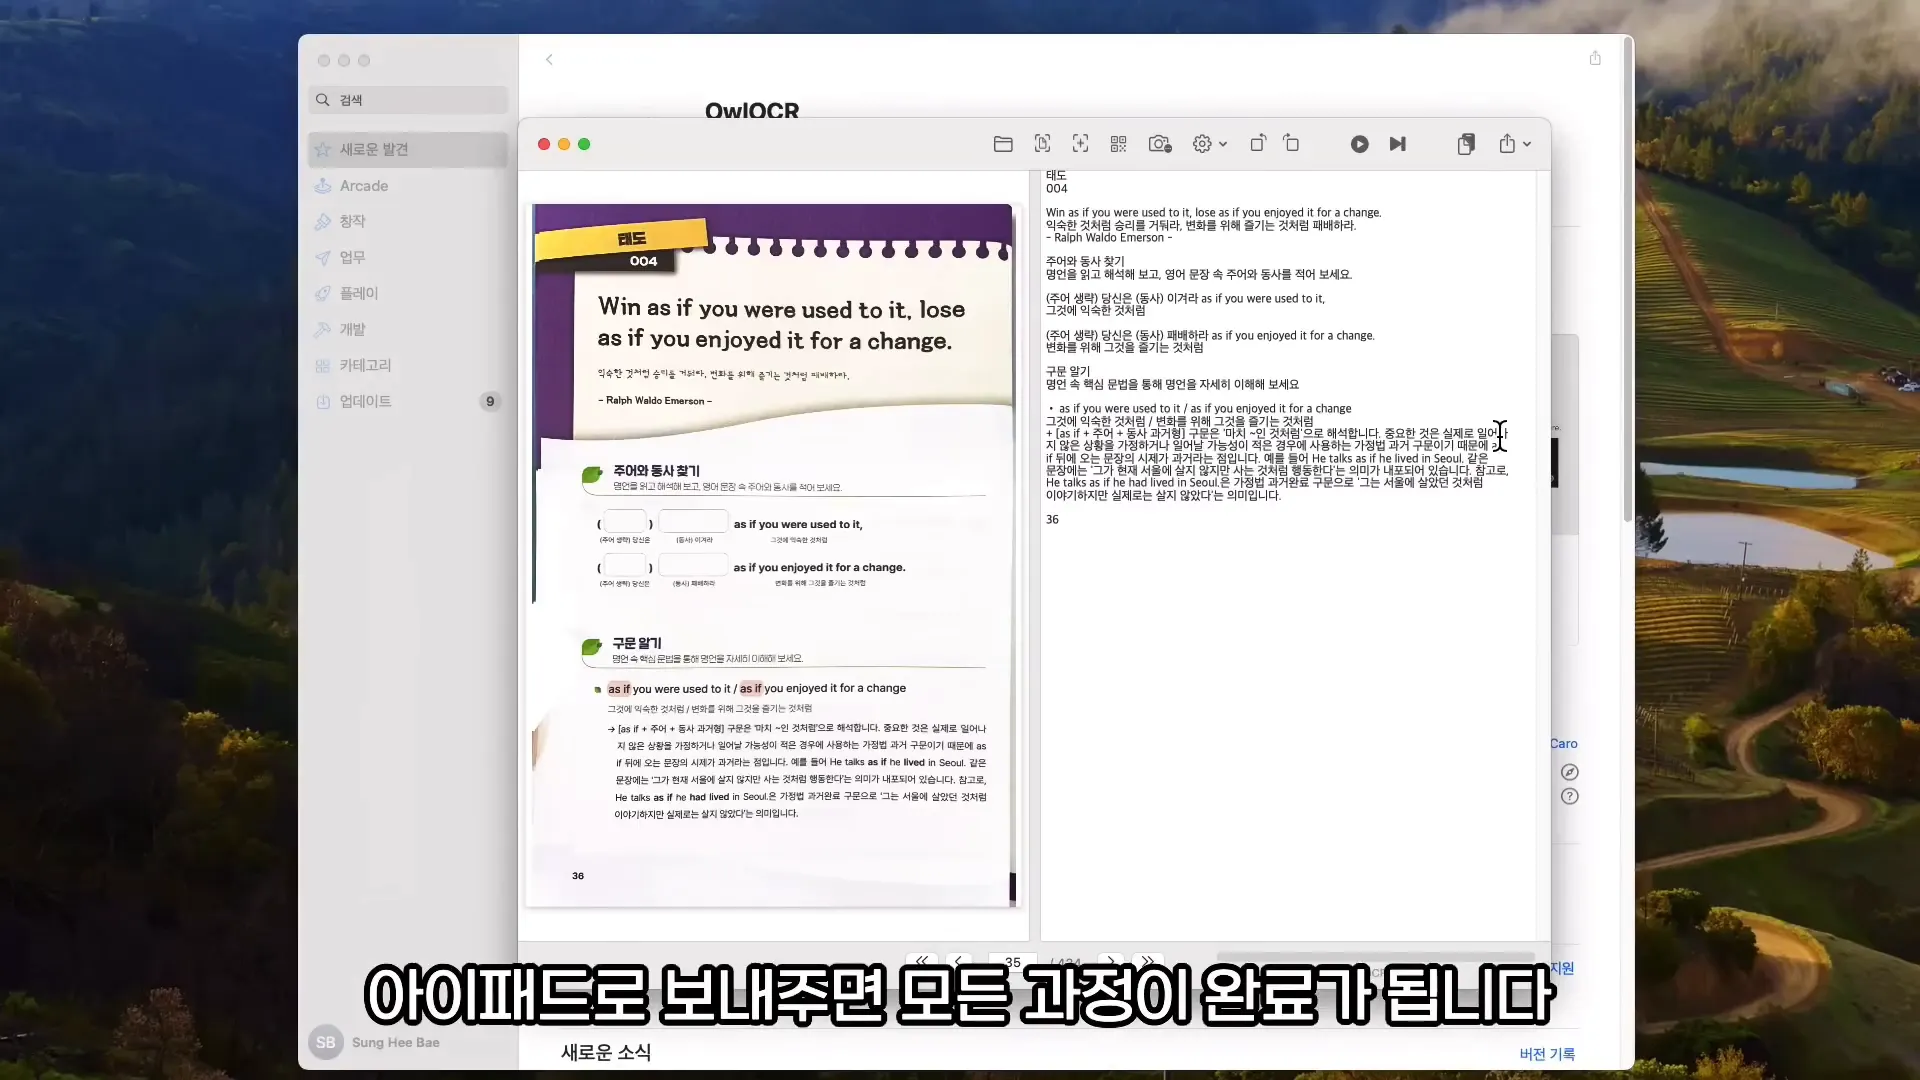
Task: Open 개발 category in sidebar
Action: [x=408, y=329]
